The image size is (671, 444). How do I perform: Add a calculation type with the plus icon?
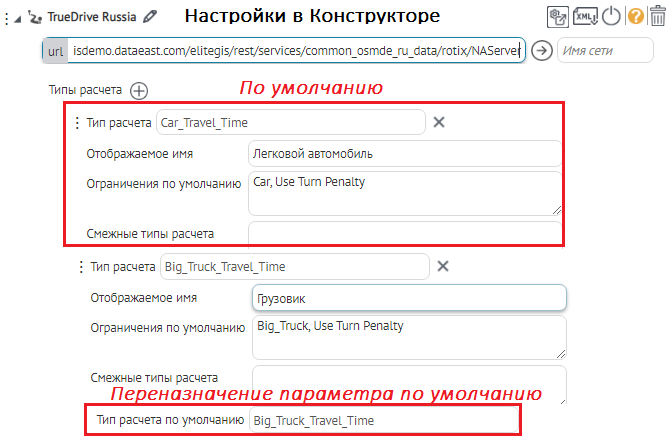pos(139,91)
